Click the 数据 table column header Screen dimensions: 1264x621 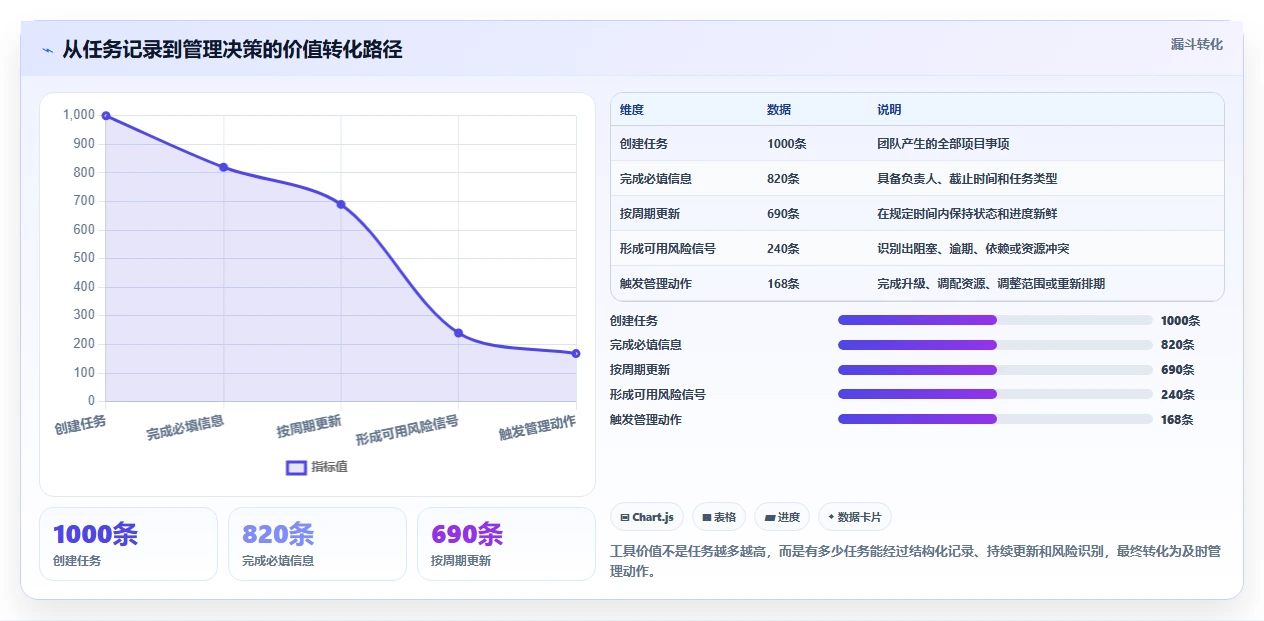pyautogui.click(x=779, y=109)
